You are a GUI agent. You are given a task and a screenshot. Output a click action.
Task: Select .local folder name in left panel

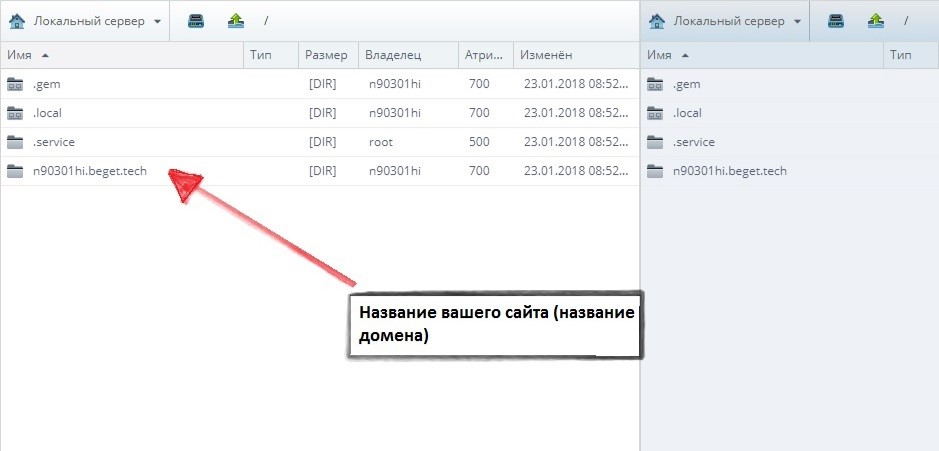coord(47,113)
